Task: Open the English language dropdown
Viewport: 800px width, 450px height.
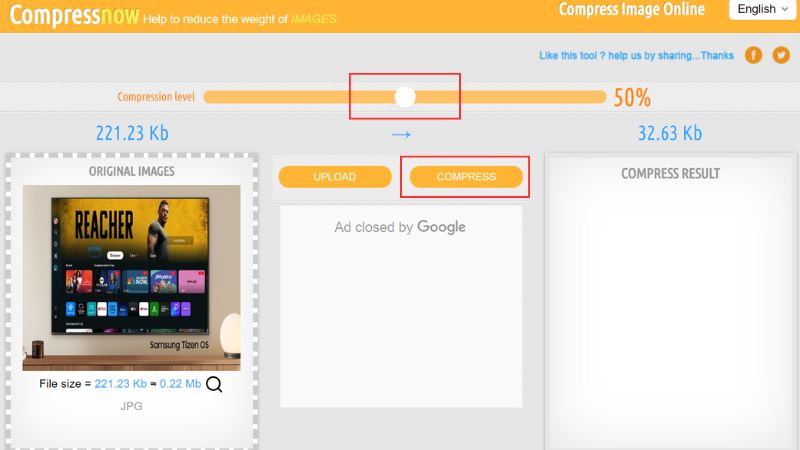Action: point(762,9)
